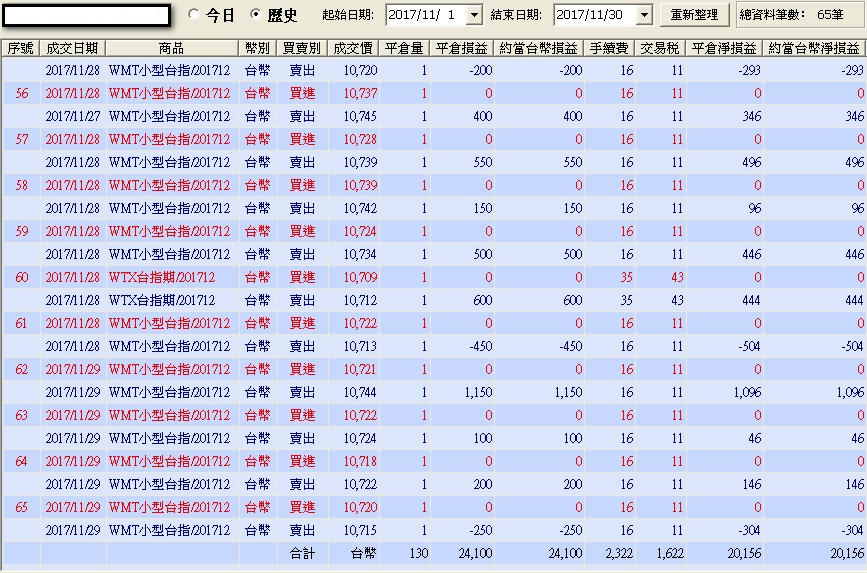The image size is (867, 573).
Task: Click the 約當台幣淨損益 column header
Action: 814,49
